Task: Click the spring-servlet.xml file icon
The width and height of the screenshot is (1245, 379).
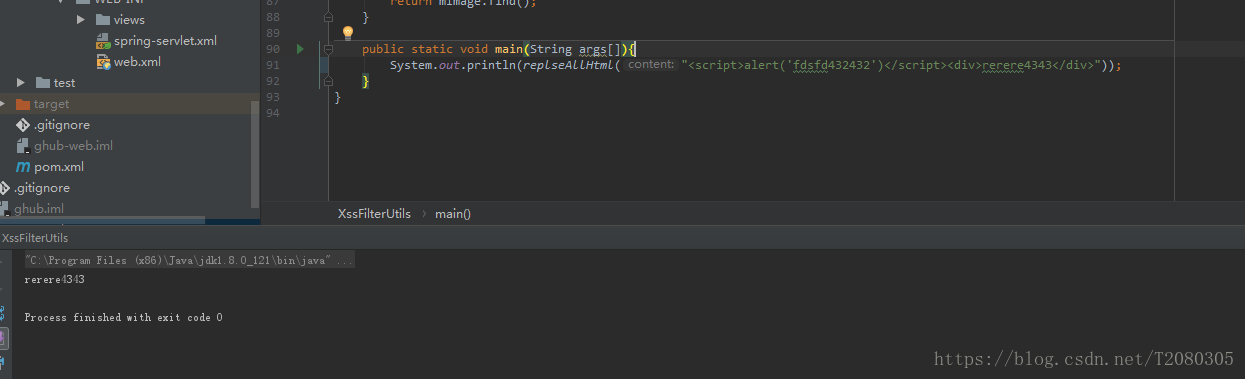Action: [103, 41]
